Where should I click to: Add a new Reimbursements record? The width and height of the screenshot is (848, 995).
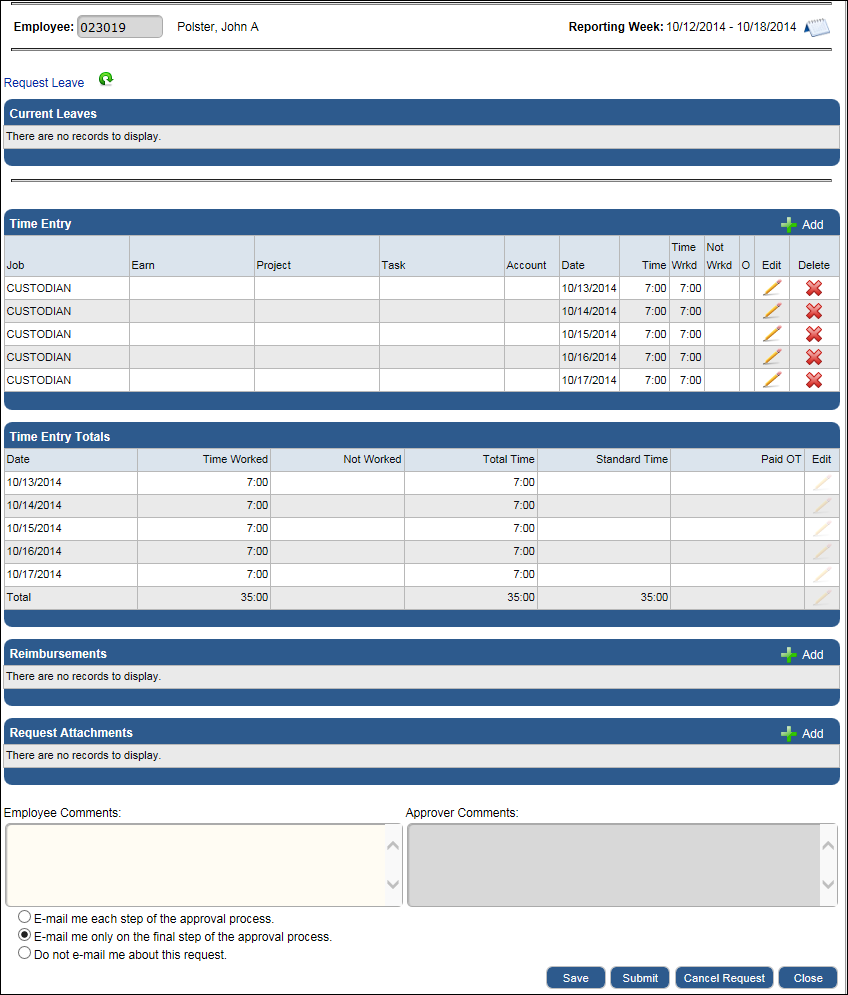click(802, 655)
